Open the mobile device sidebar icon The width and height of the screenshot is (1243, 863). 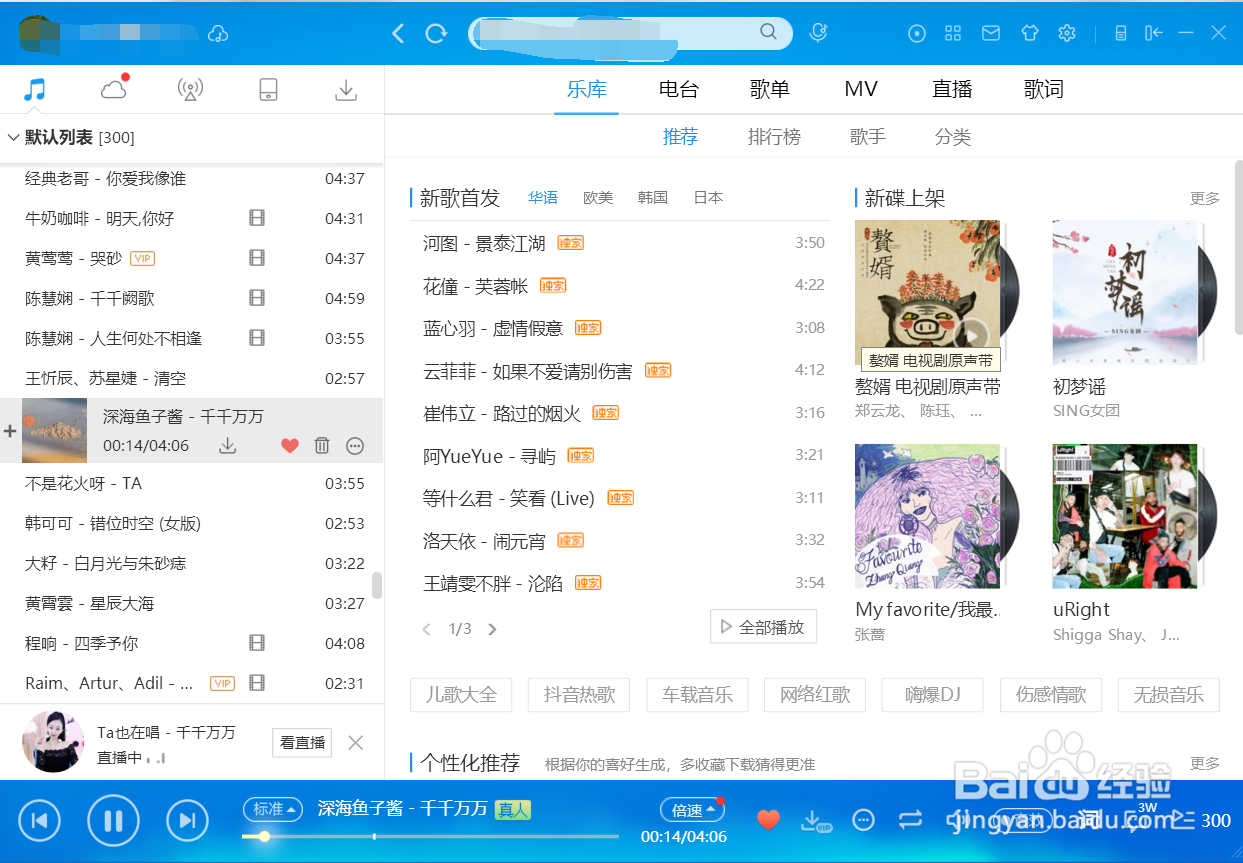(268, 90)
